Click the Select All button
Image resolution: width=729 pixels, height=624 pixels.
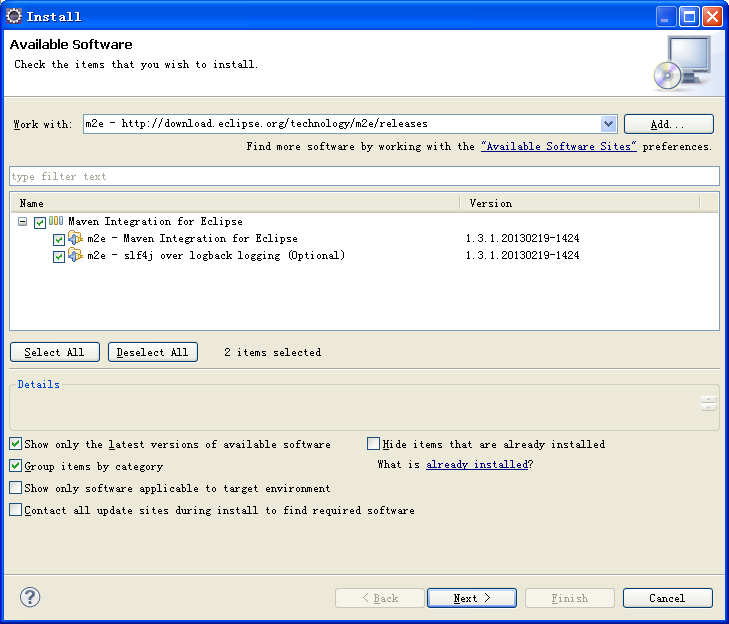tap(54, 352)
